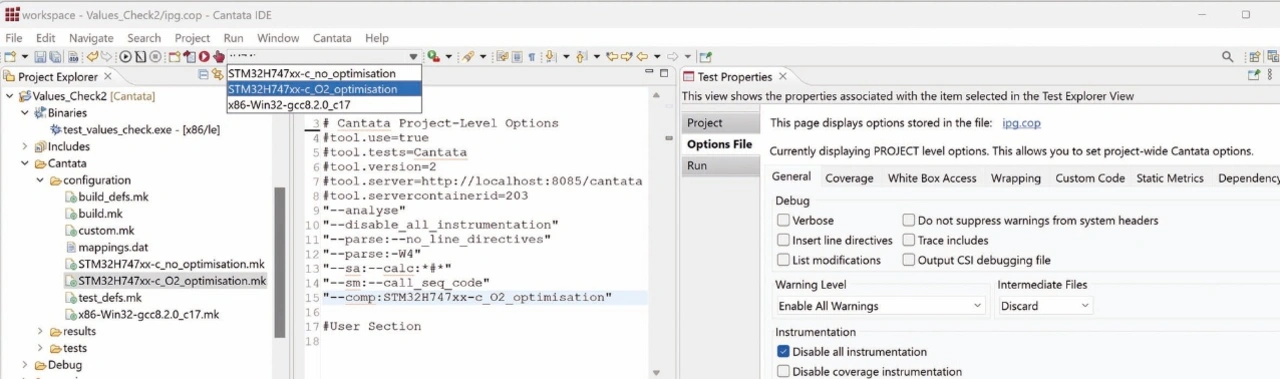Click line "#tool.tests=Cantata" in editor

click(x=395, y=152)
